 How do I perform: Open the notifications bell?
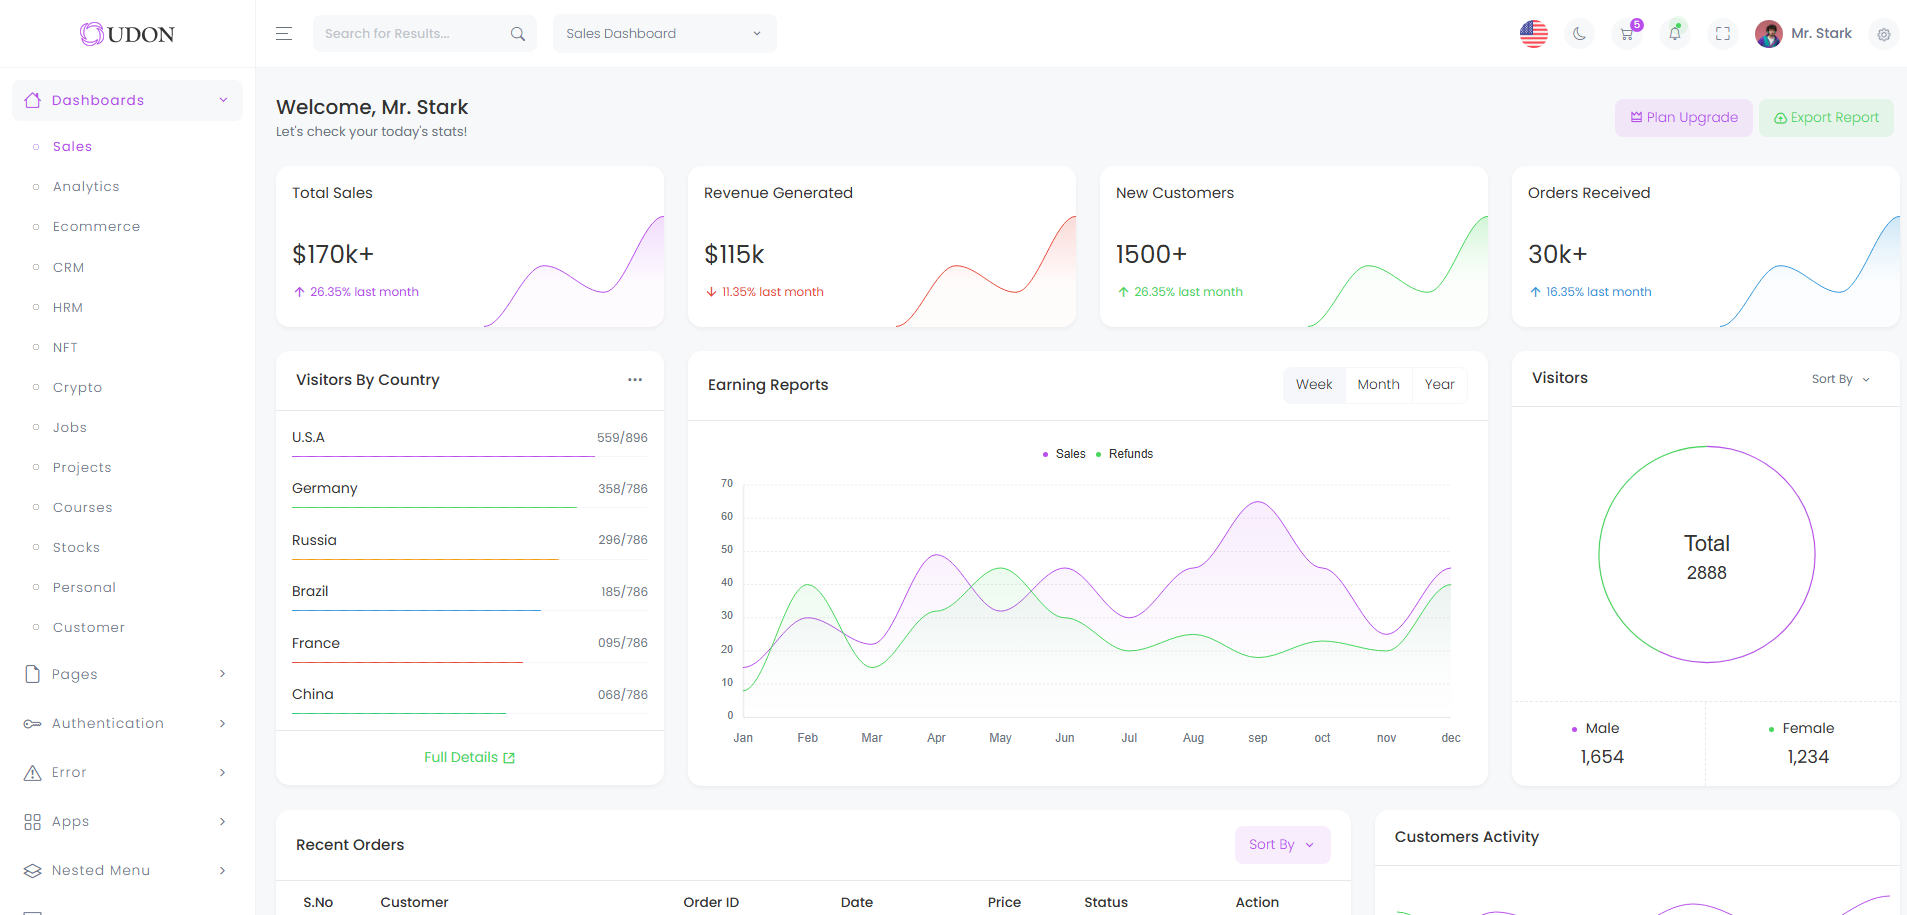point(1675,34)
